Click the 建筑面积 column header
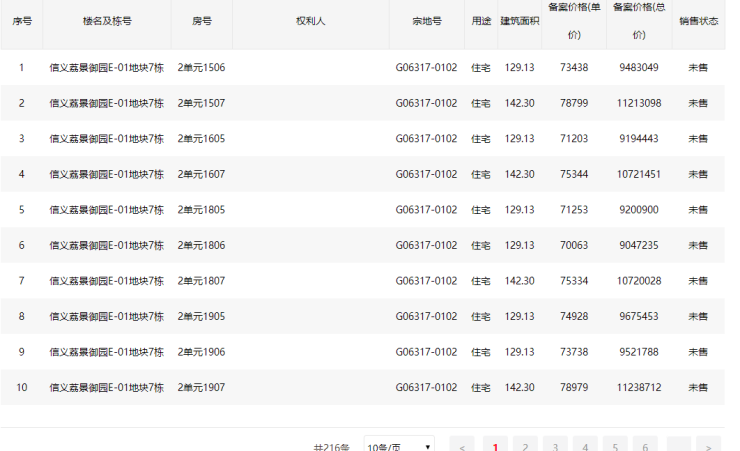The image size is (740, 451). (x=520, y=21)
